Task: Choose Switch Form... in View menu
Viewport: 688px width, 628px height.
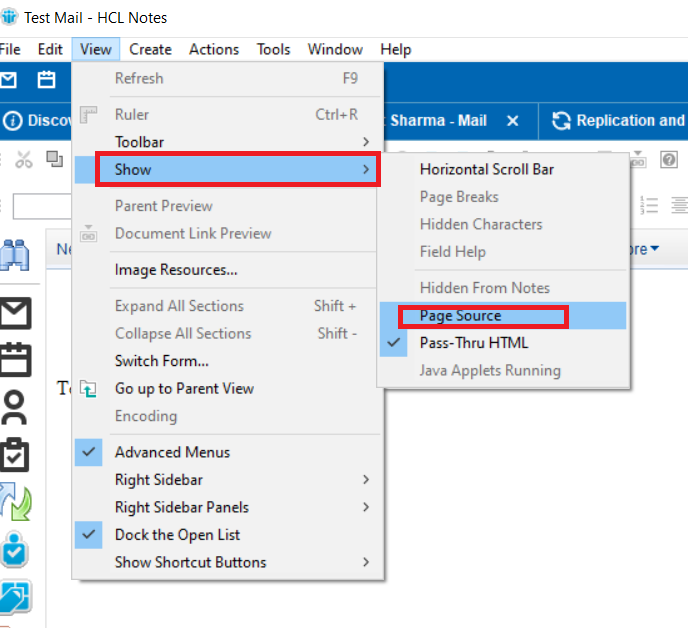Action: point(161,361)
